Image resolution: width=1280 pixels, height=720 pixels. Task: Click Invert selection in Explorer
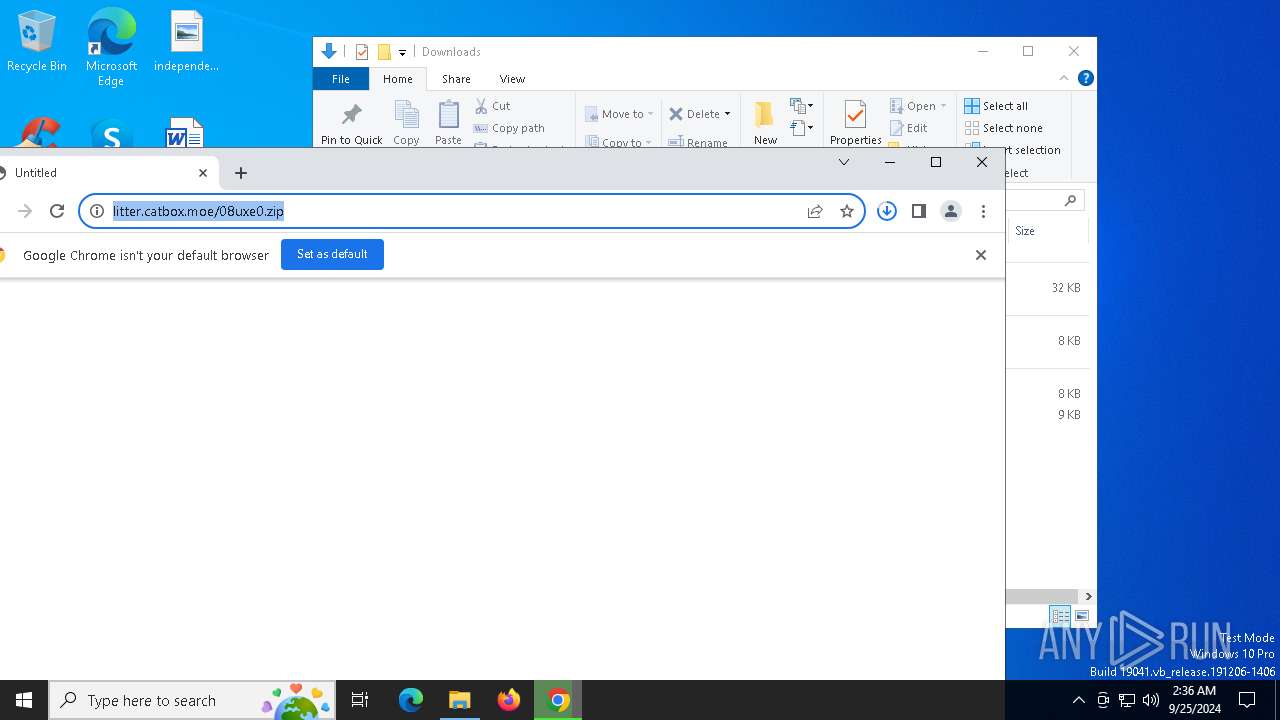(x=1012, y=150)
